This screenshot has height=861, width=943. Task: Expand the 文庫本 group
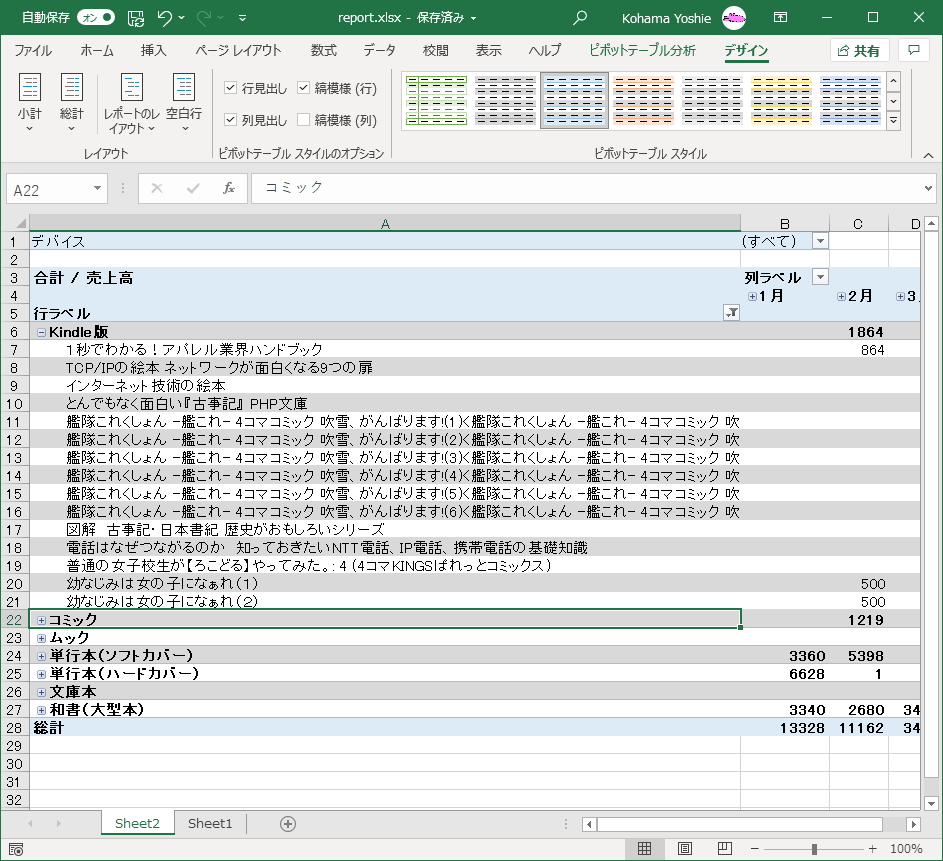tap(41, 692)
